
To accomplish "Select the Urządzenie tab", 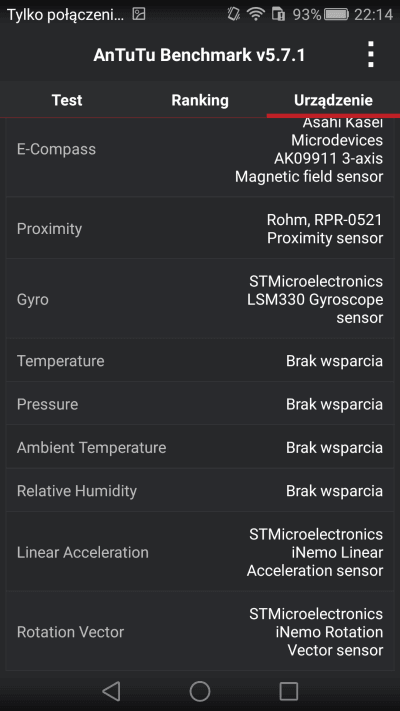I will coord(333,100).
